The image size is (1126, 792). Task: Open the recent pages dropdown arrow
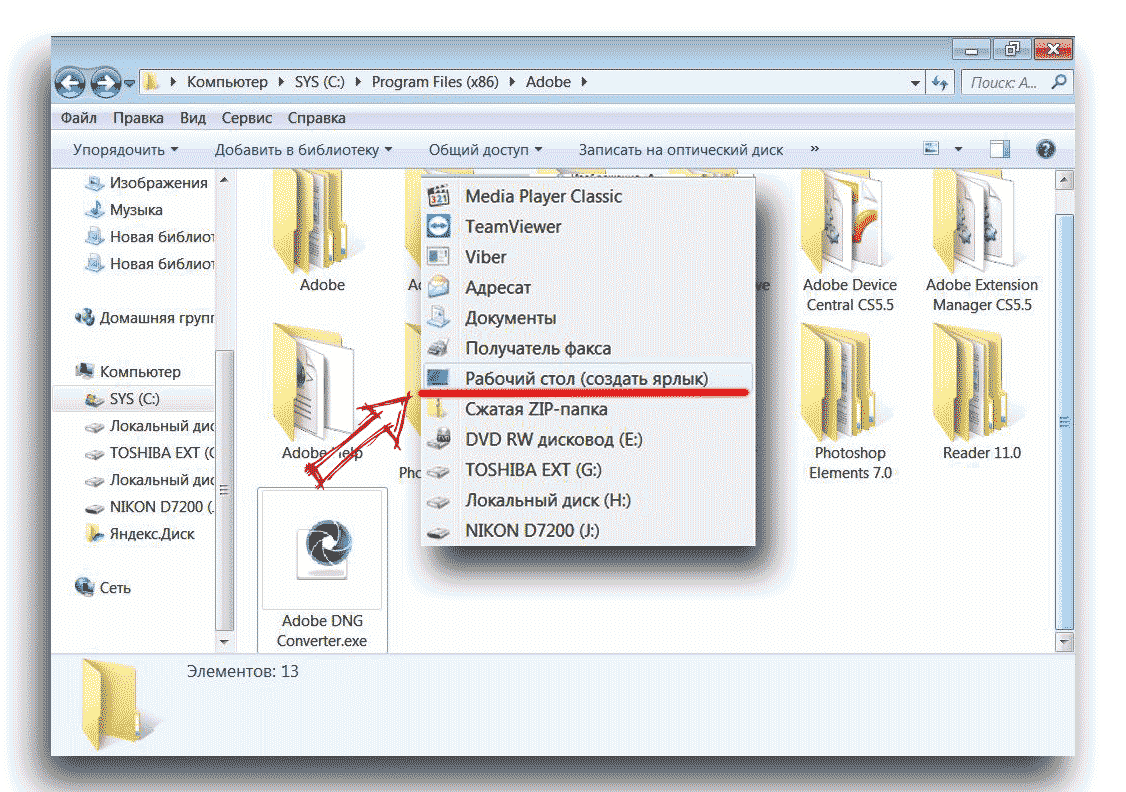click(129, 83)
